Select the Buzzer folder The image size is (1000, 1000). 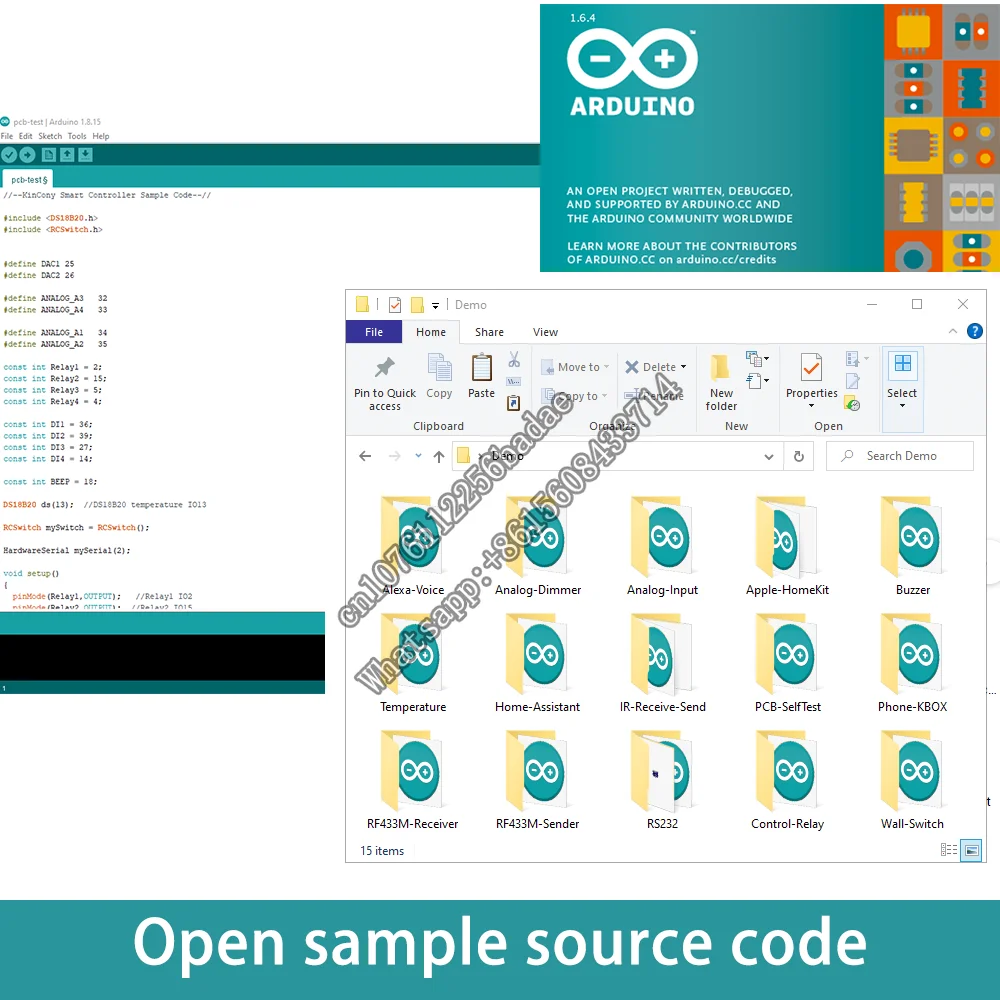(x=913, y=547)
